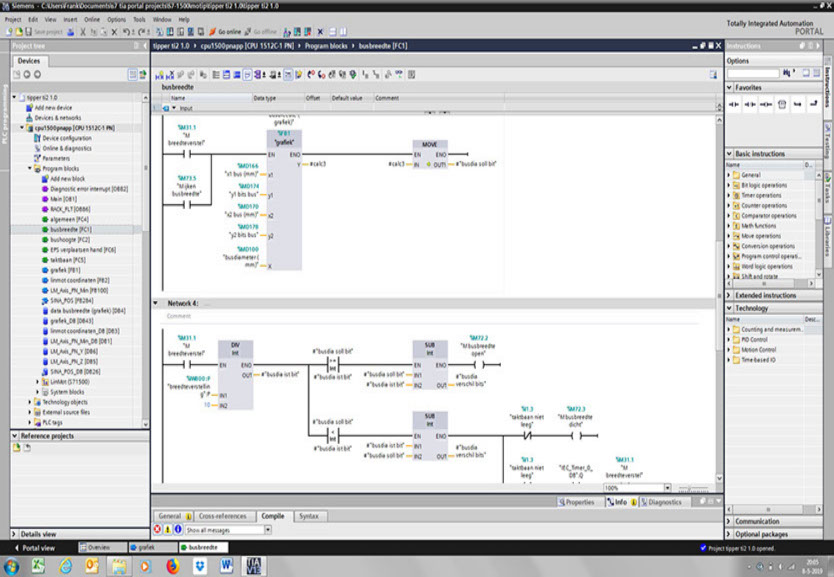Viewport: 834px width, 577px height.
Task: Insert a normally closed contact from Favorites
Action: coord(750,104)
